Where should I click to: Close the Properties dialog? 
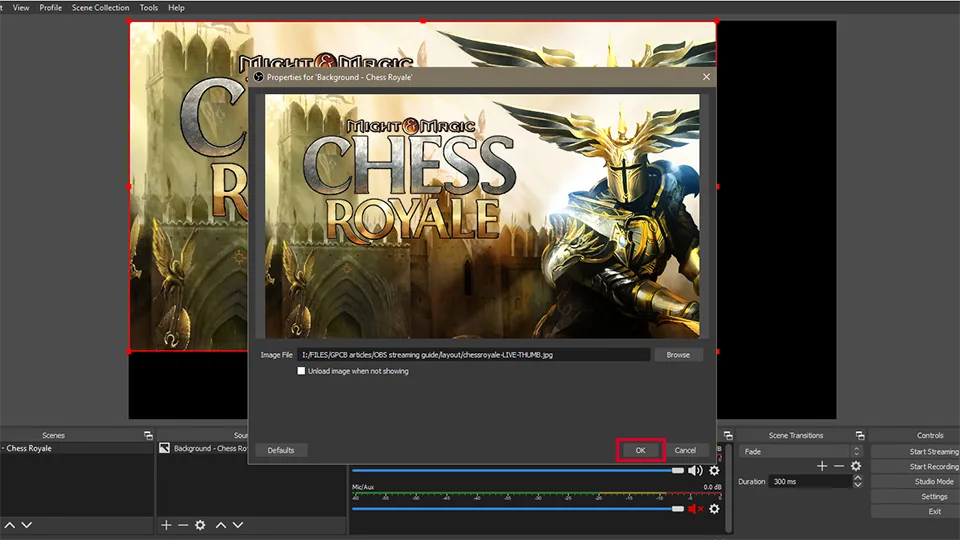click(707, 77)
